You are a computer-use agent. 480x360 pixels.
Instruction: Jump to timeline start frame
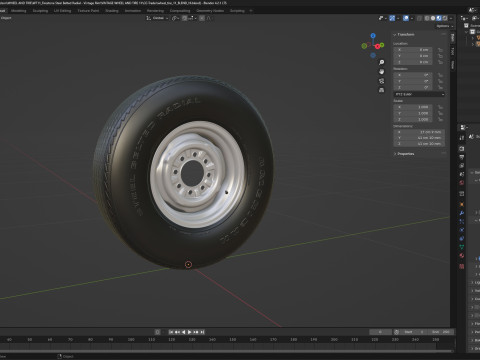(171, 332)
